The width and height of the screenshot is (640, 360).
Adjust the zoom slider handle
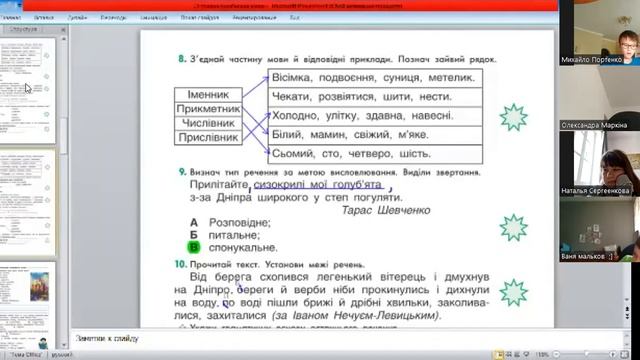tap(587, 354)
